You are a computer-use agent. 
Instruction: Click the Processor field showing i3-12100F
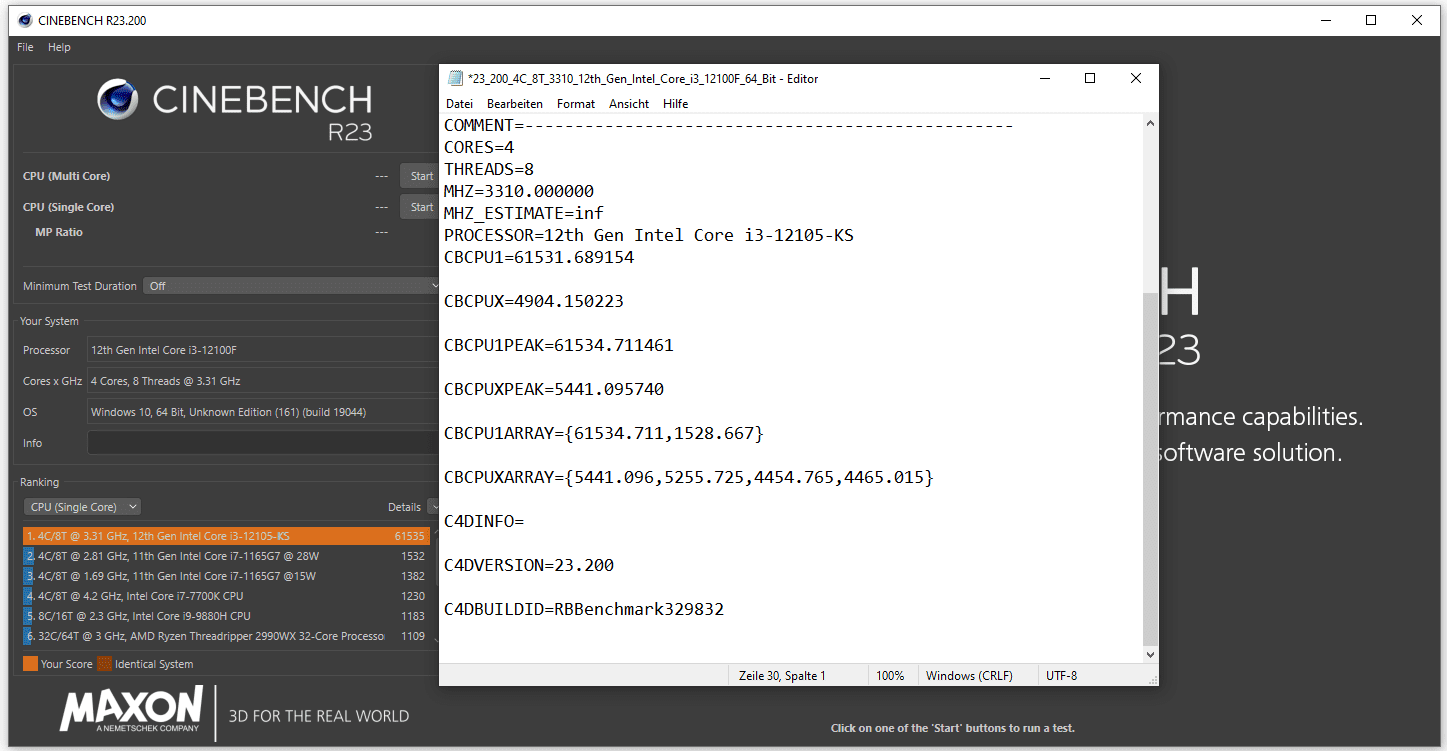point(263,350)
